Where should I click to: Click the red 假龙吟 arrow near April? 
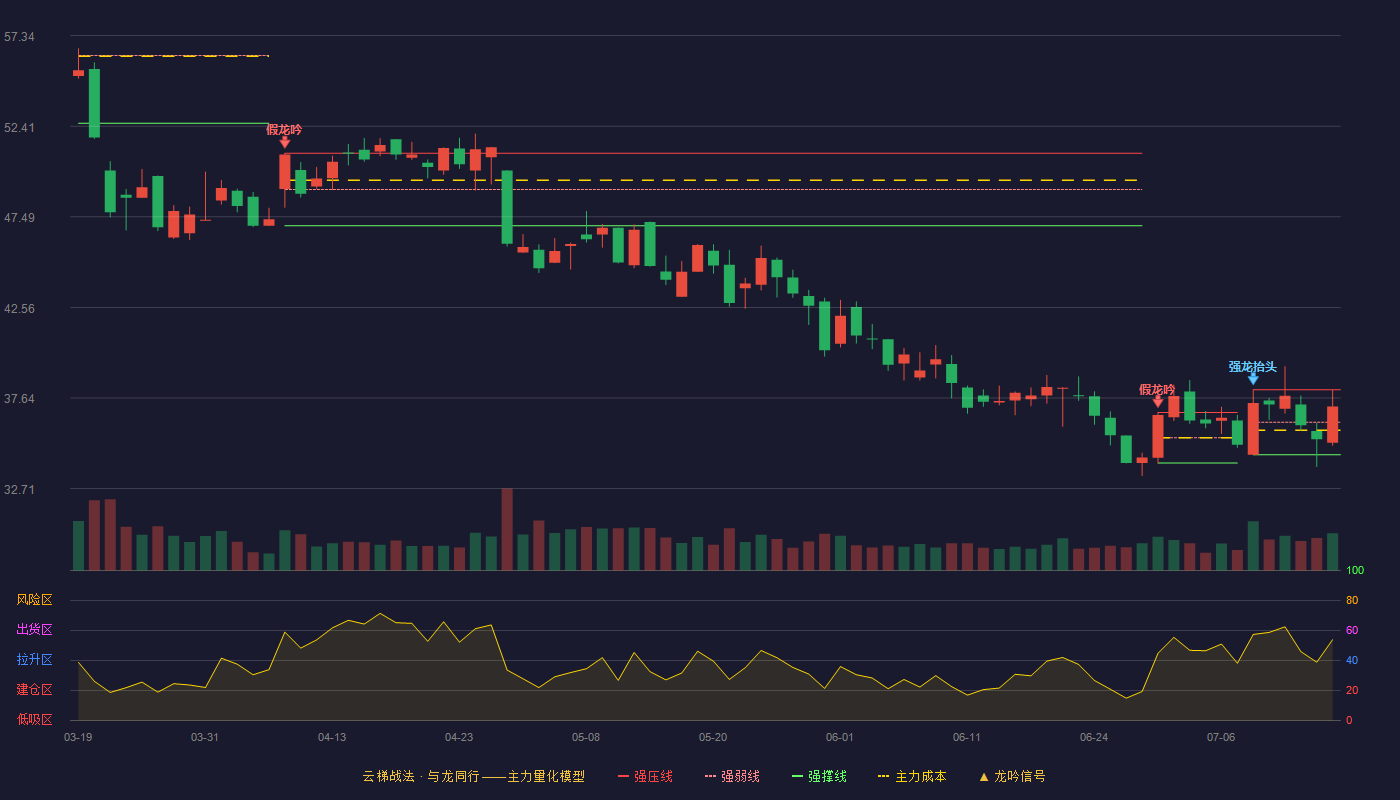click(285, 142)
